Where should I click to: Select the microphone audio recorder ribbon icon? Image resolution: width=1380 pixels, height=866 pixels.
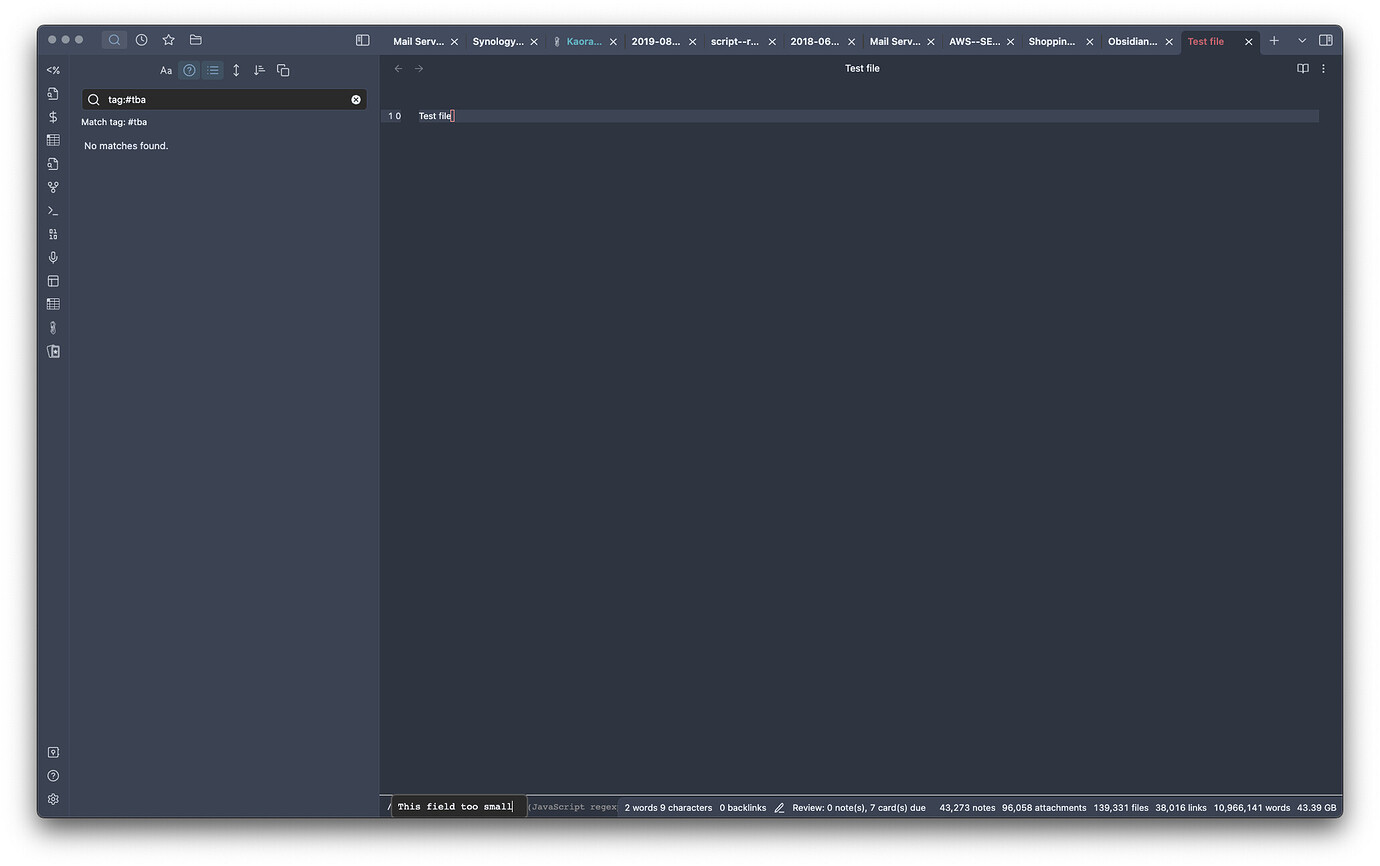(53, 257)
